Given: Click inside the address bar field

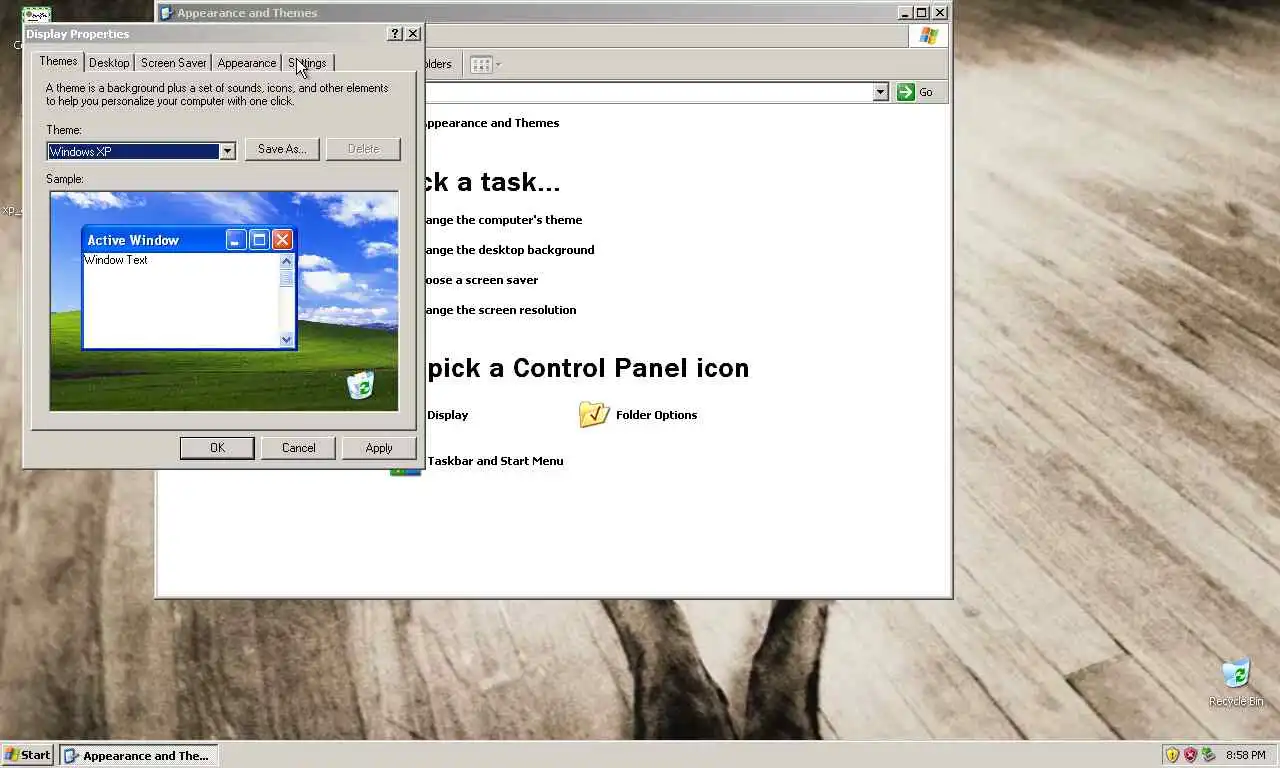Looking at the screenshot, I should [648, 92].
